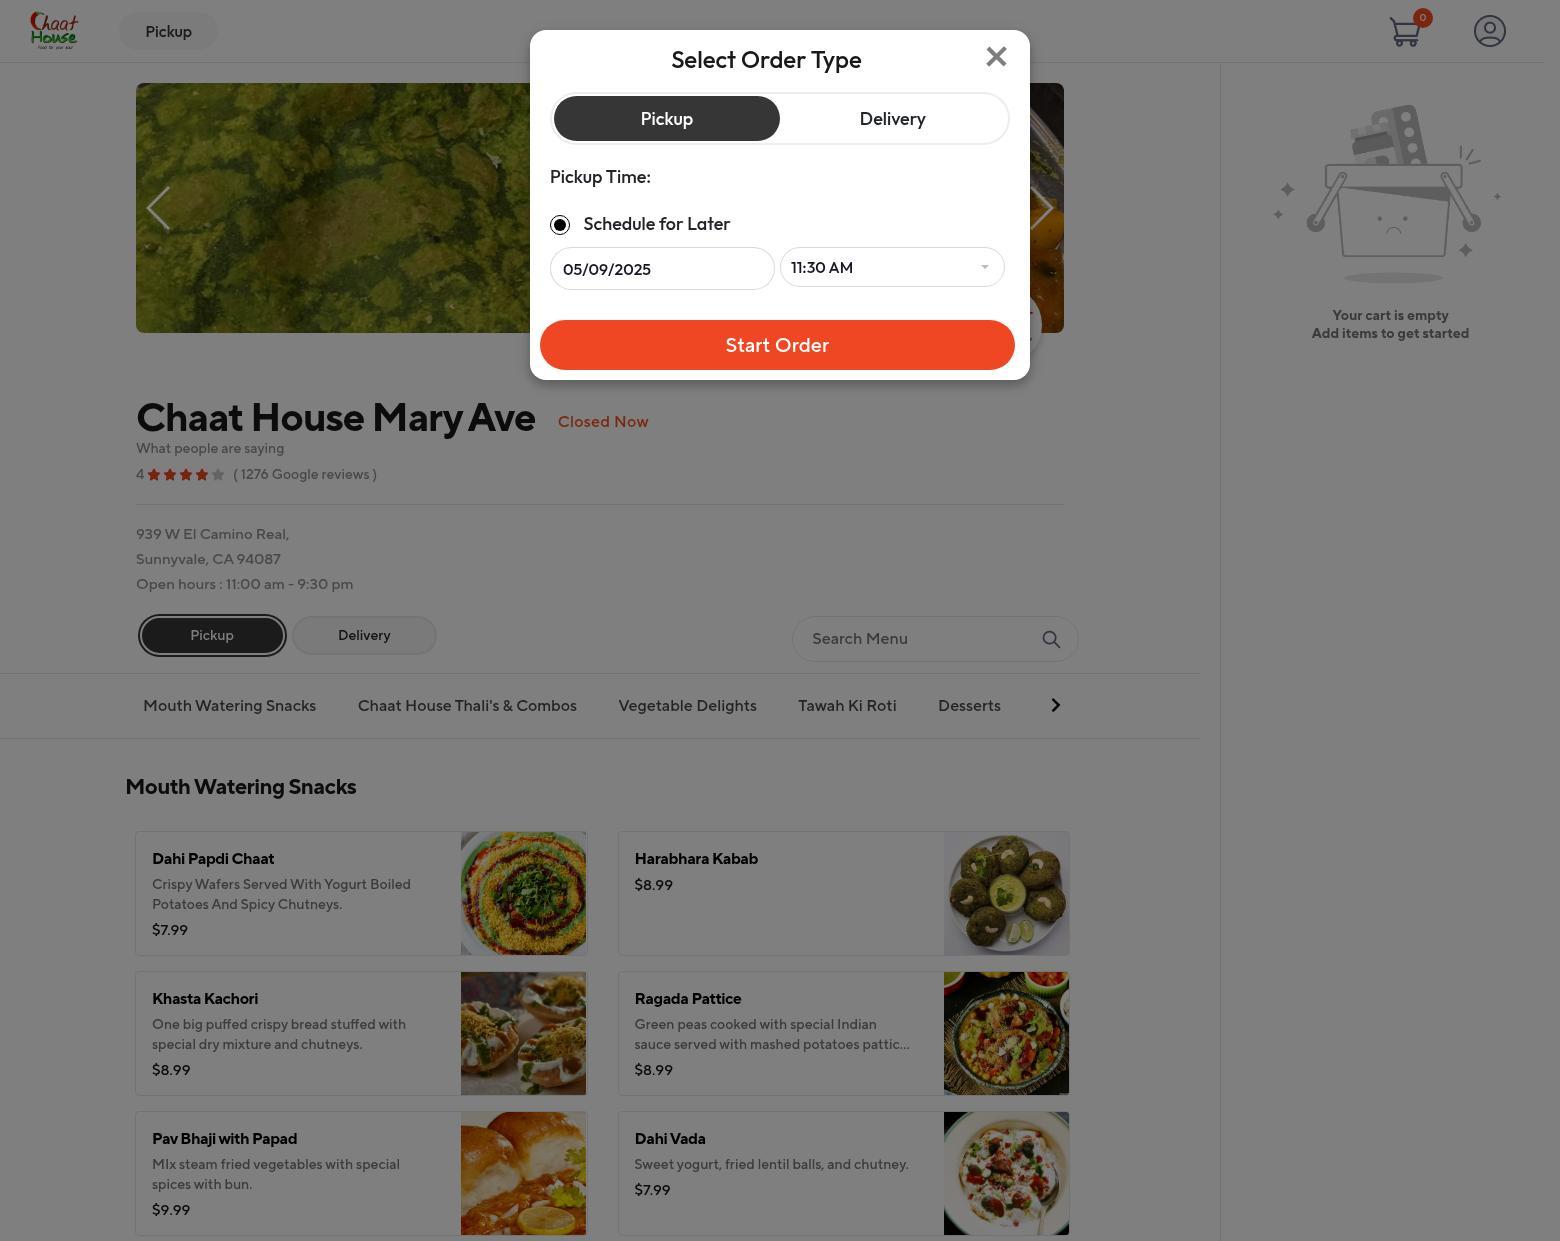Image resolution: width=1560 pixels, height=1241 pixels.
Task: Select Pickup option in the dialog
Action: point(666,119)
